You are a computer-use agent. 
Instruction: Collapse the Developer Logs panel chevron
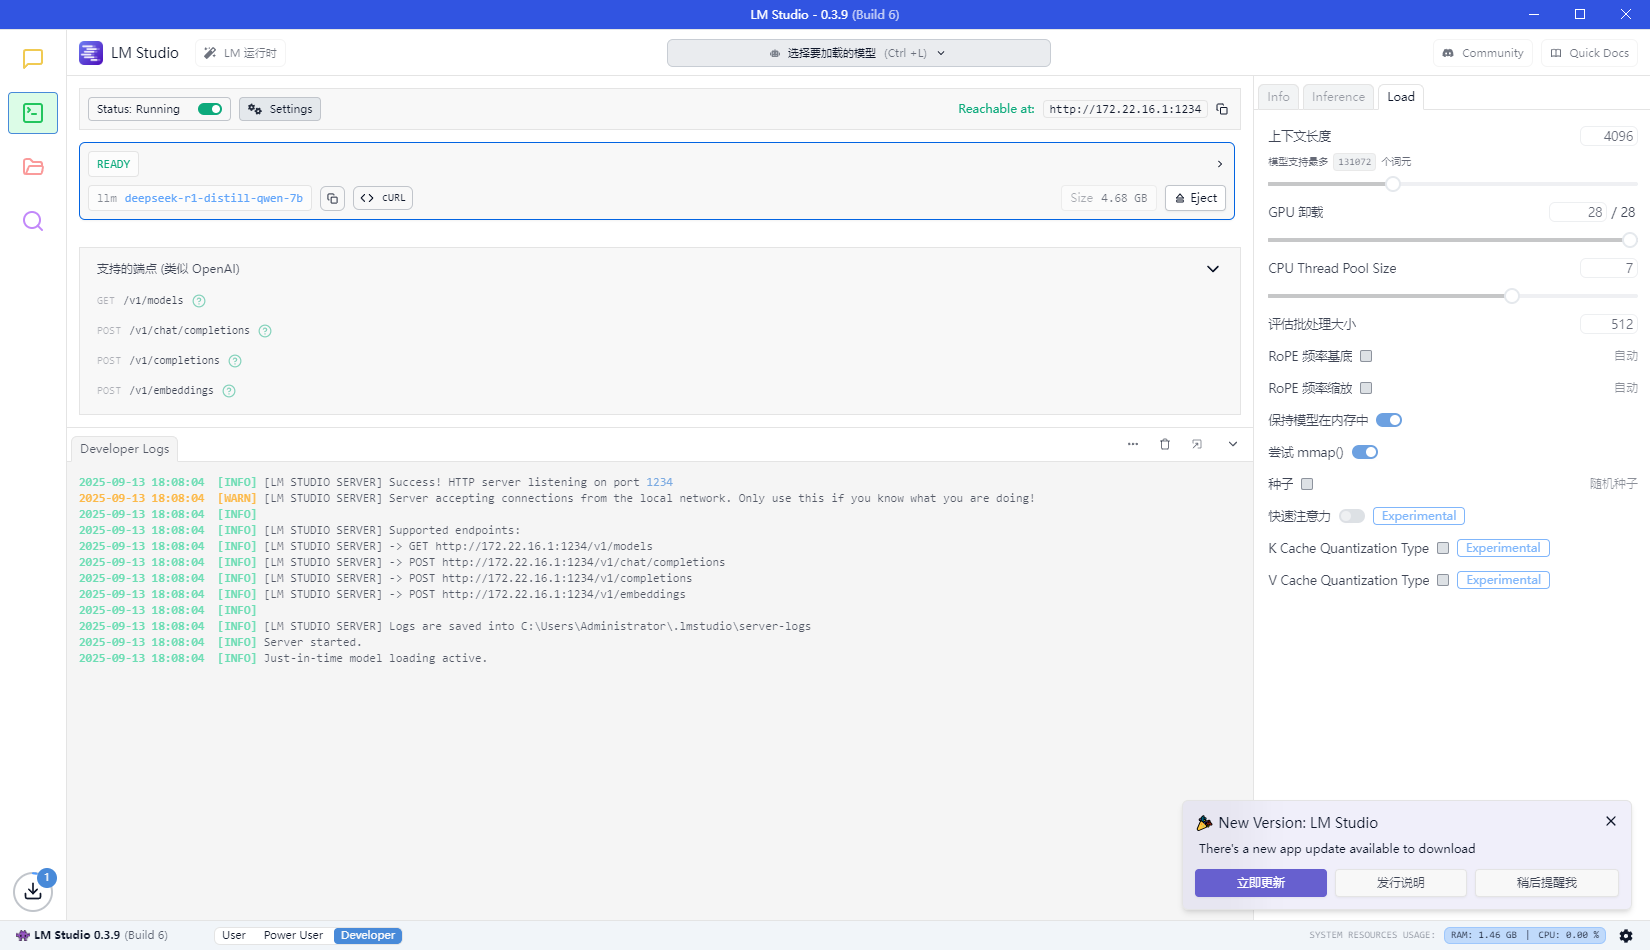[x=1233, y=444]
